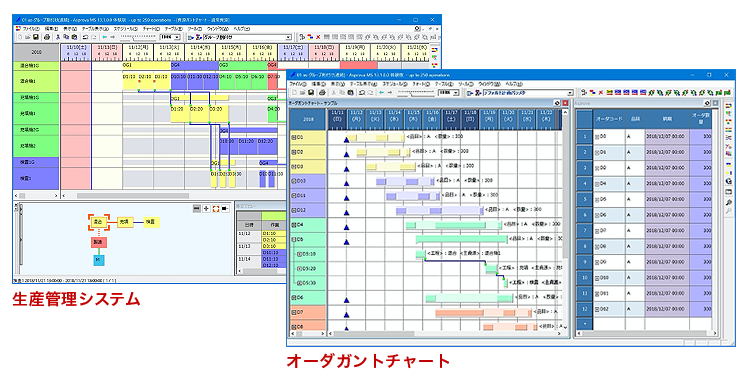750x380 pixels.
Task: Select 充填 node in process diagram
Action: 125,222
